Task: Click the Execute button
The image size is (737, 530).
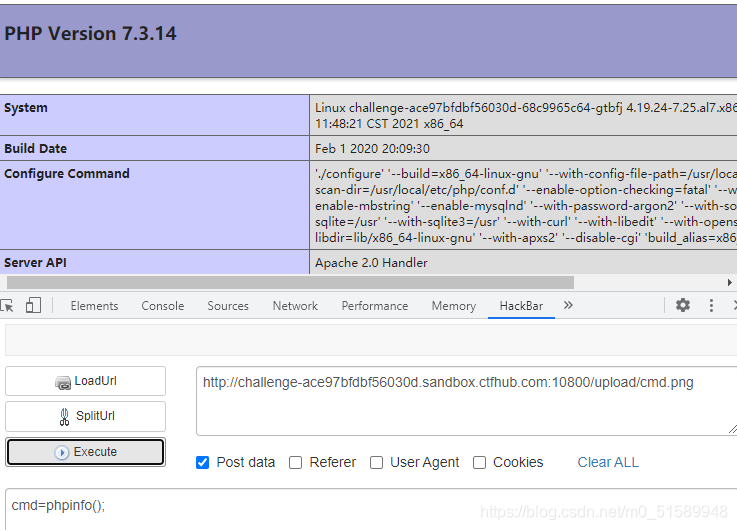Action: pos(86,452)
